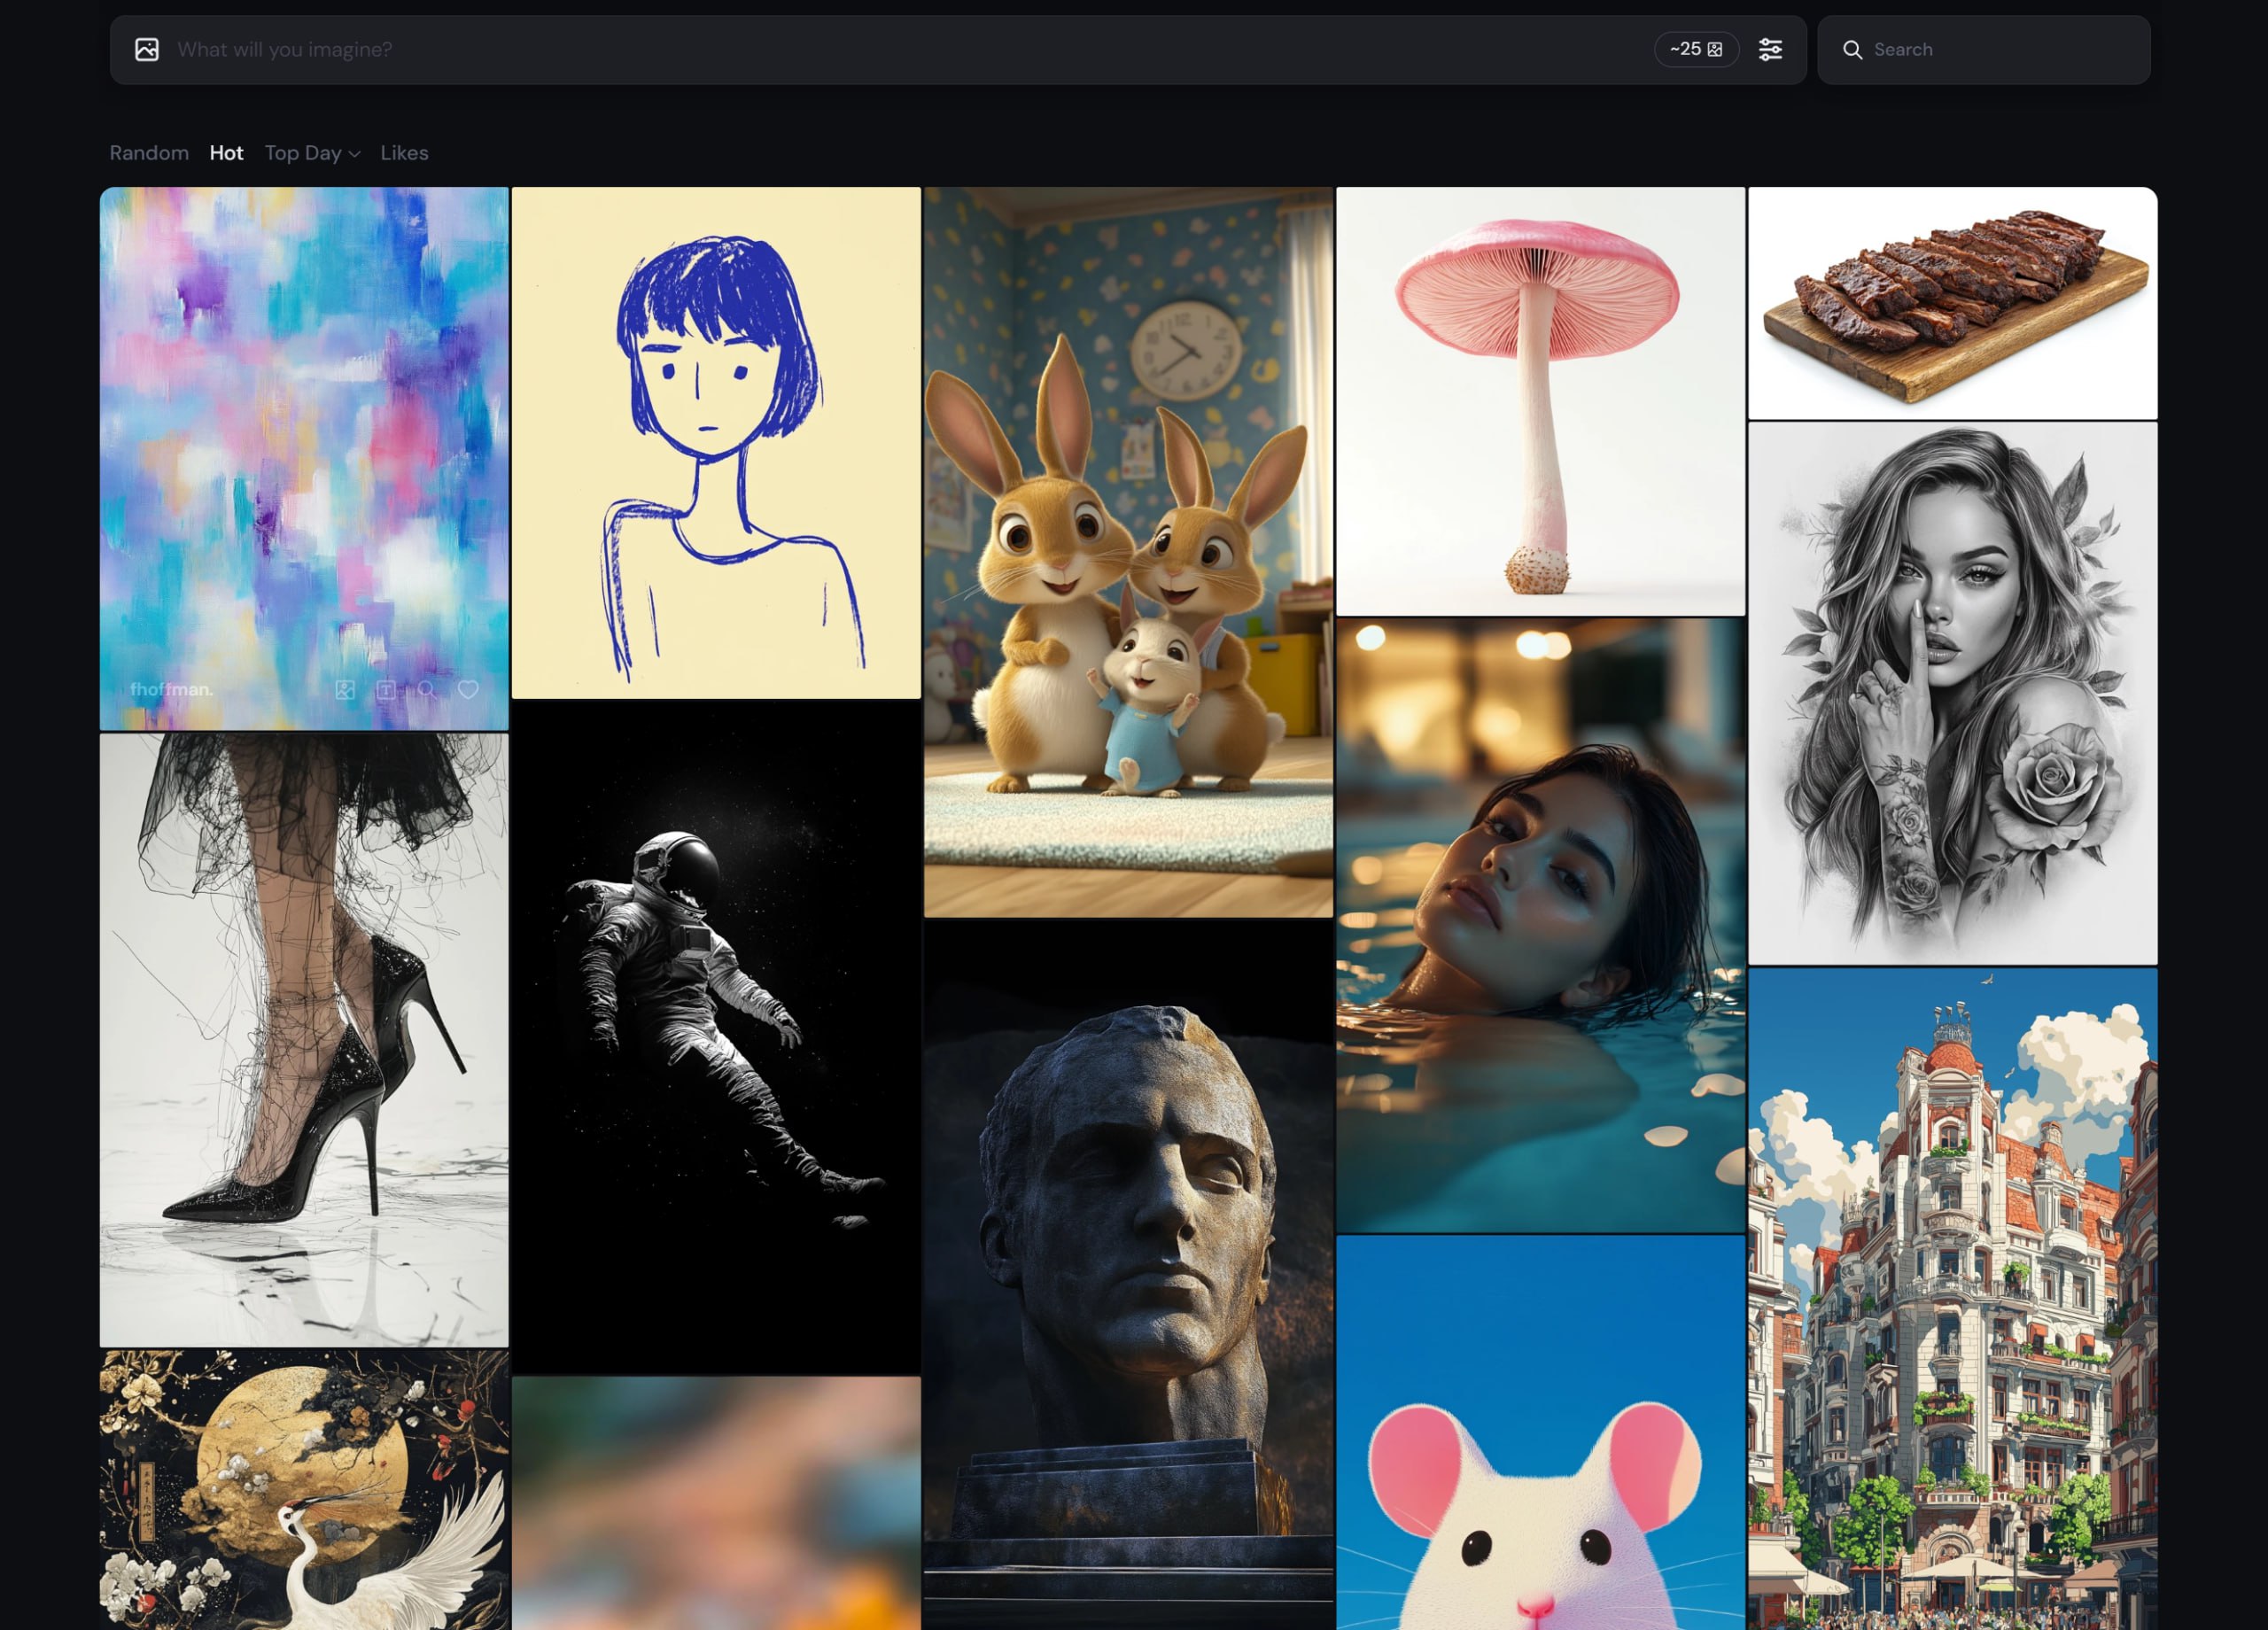Open the woman in pool photo
2268x1630 pixels.
[x=1540, y=925]
